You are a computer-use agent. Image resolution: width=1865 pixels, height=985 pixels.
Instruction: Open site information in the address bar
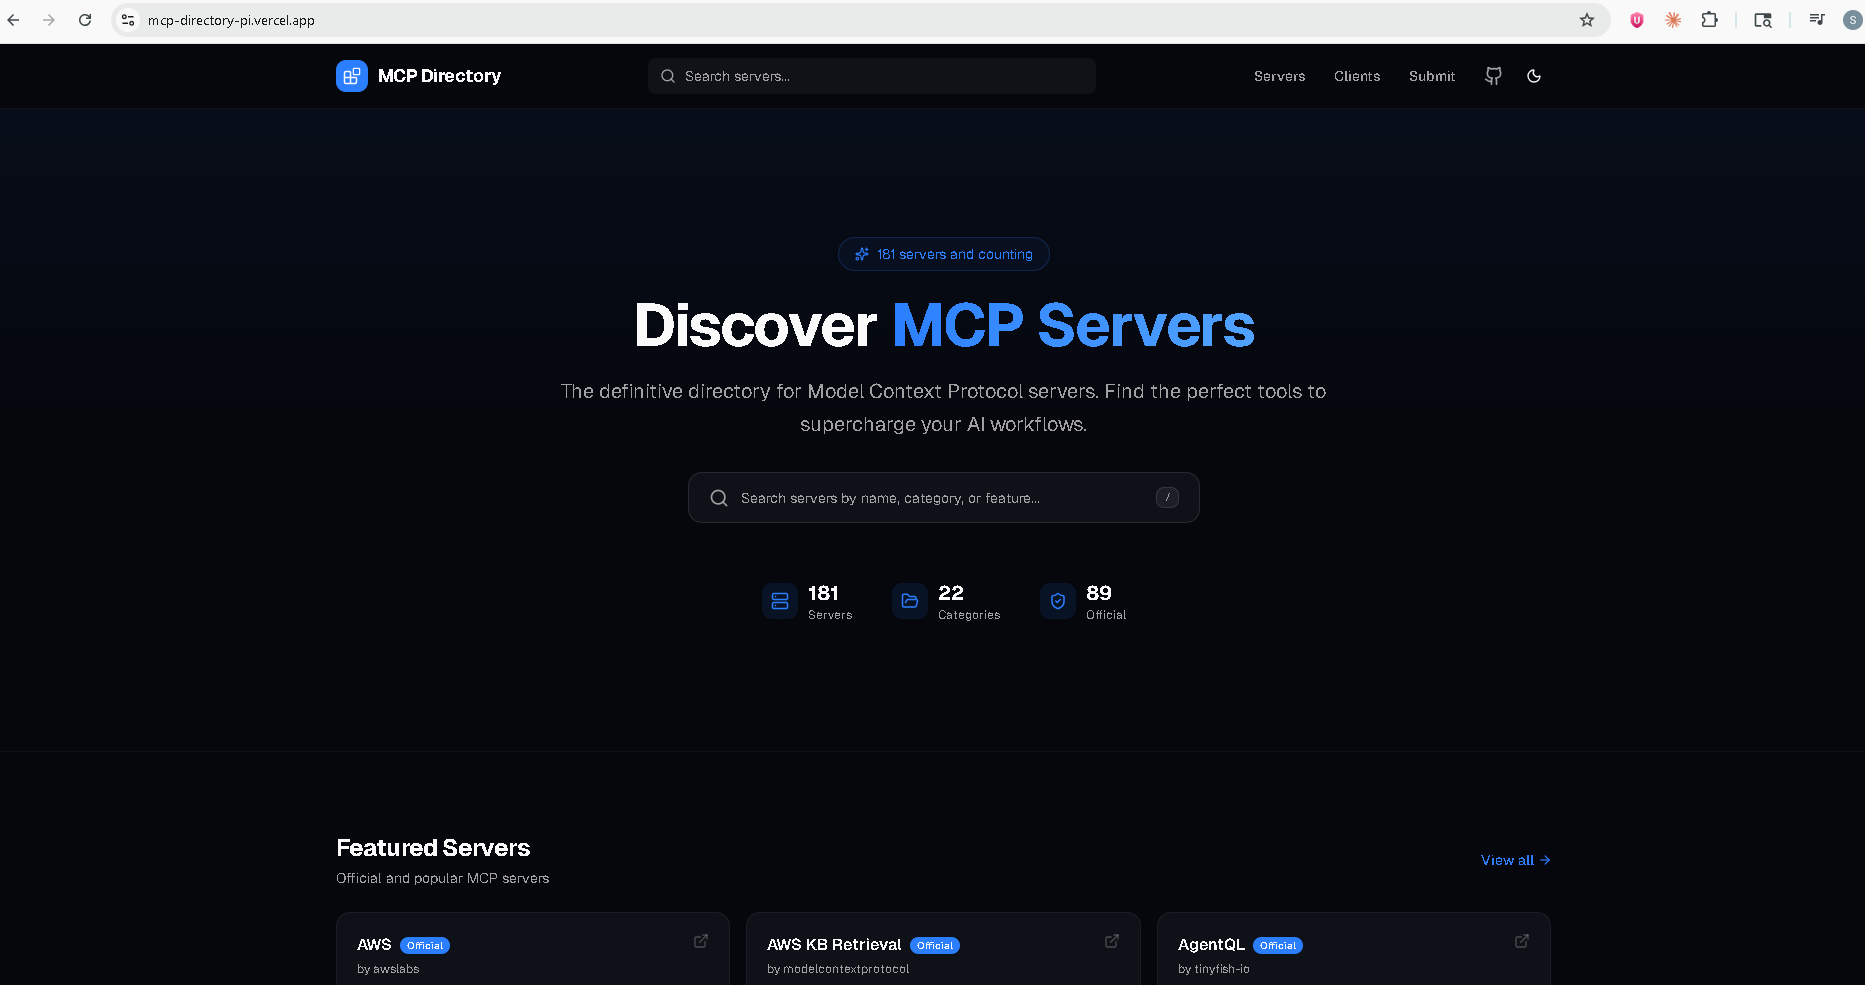pyautogui.click(x=128, y=19)
